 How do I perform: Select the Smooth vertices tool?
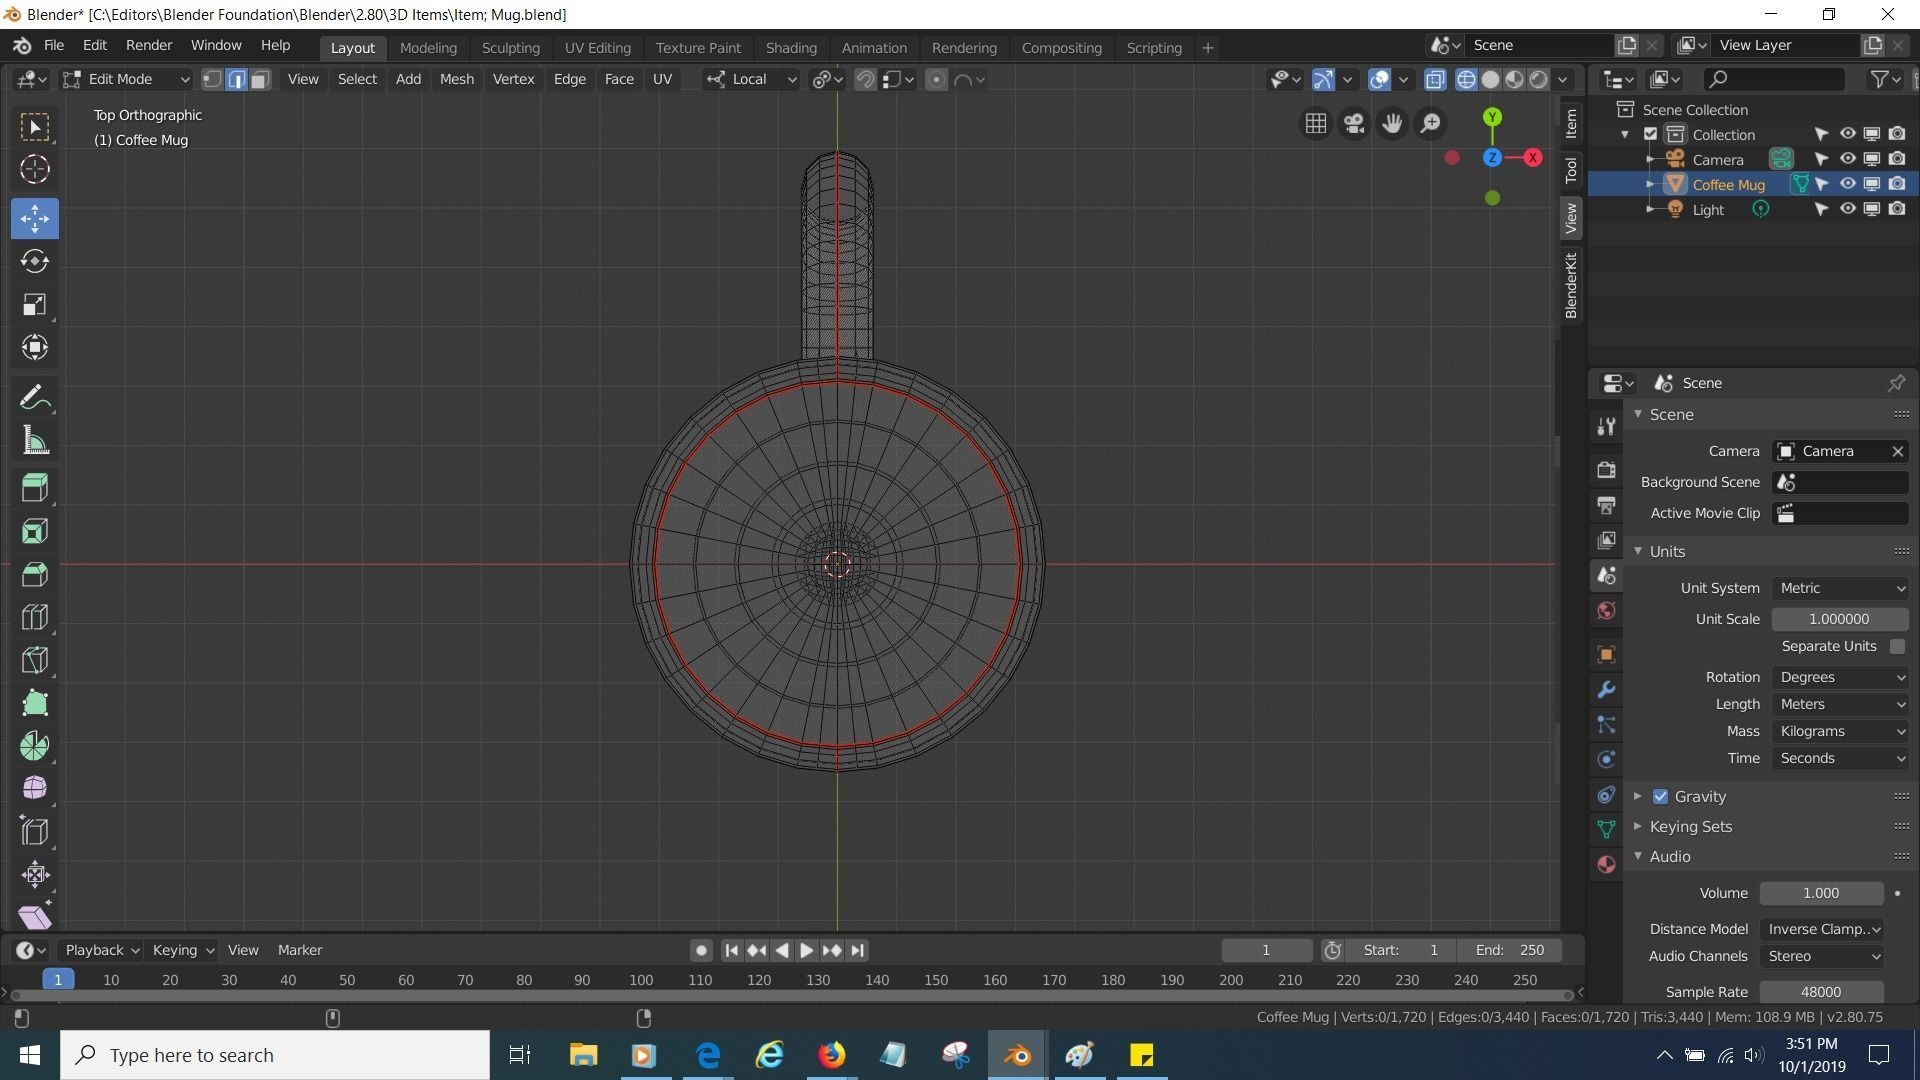point(35,789)
